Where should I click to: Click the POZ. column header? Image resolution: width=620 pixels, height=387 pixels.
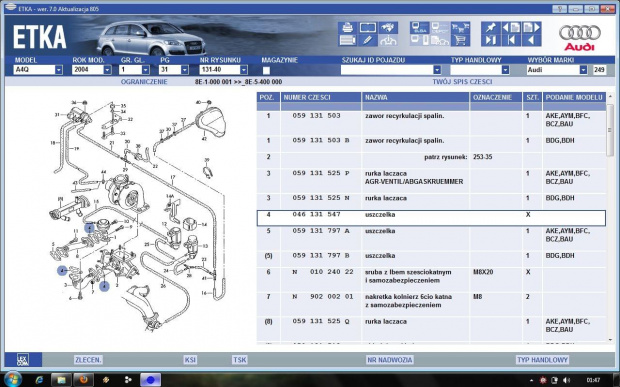click(268, 97)
